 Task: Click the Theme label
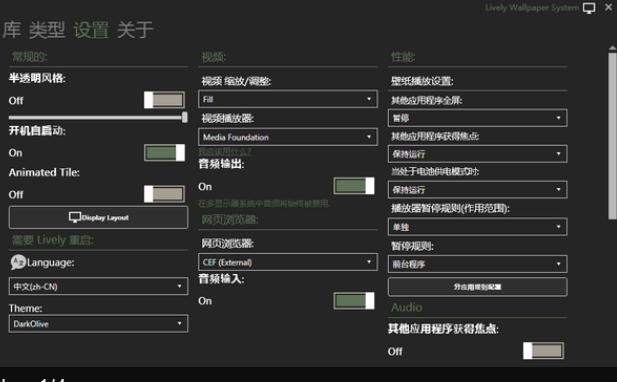pos(26,308)
